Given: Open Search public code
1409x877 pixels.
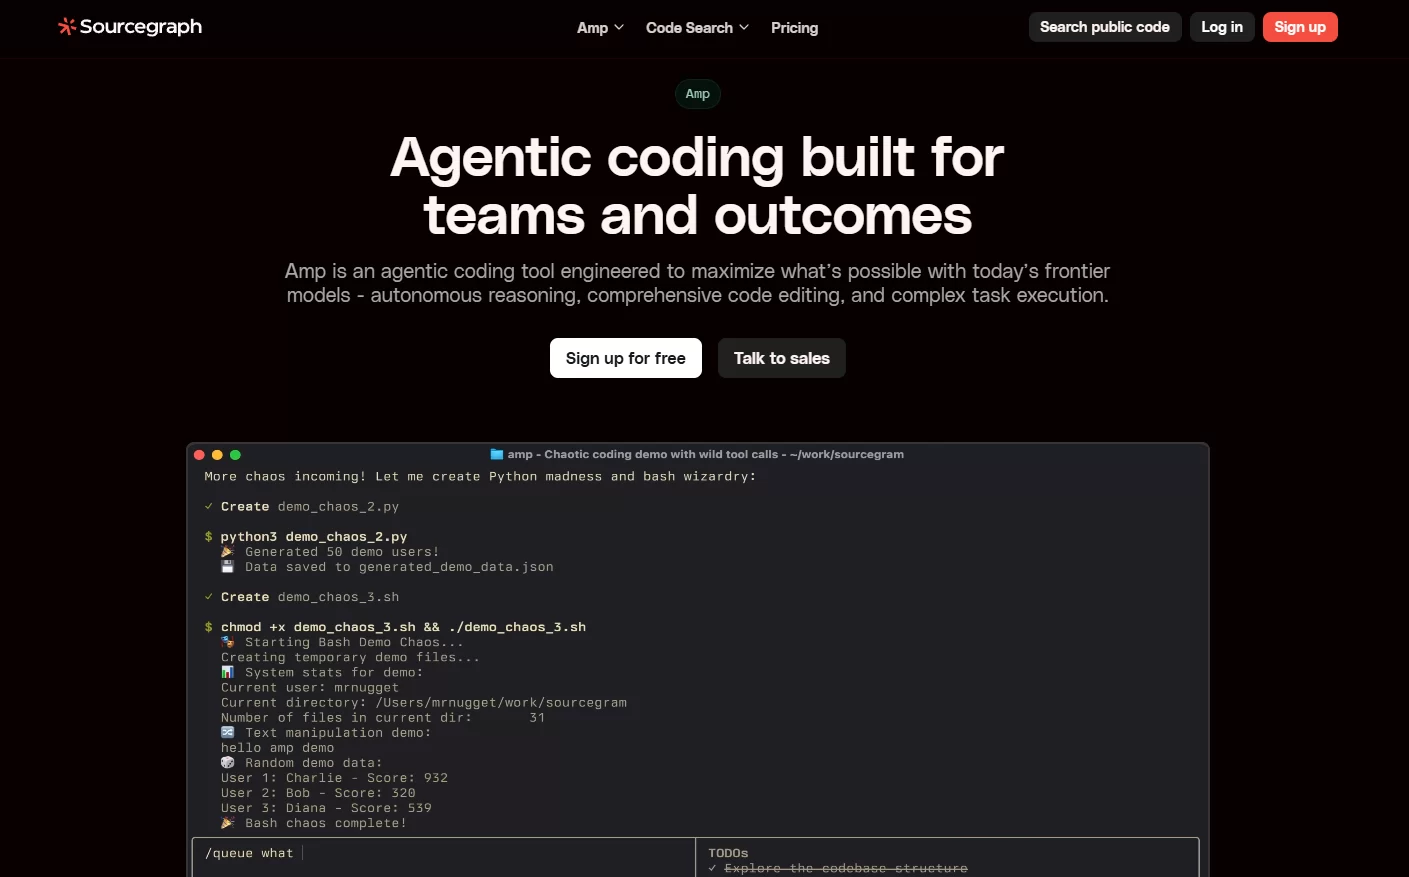Looking at the screenshot, I should (x=1104, y=27).
